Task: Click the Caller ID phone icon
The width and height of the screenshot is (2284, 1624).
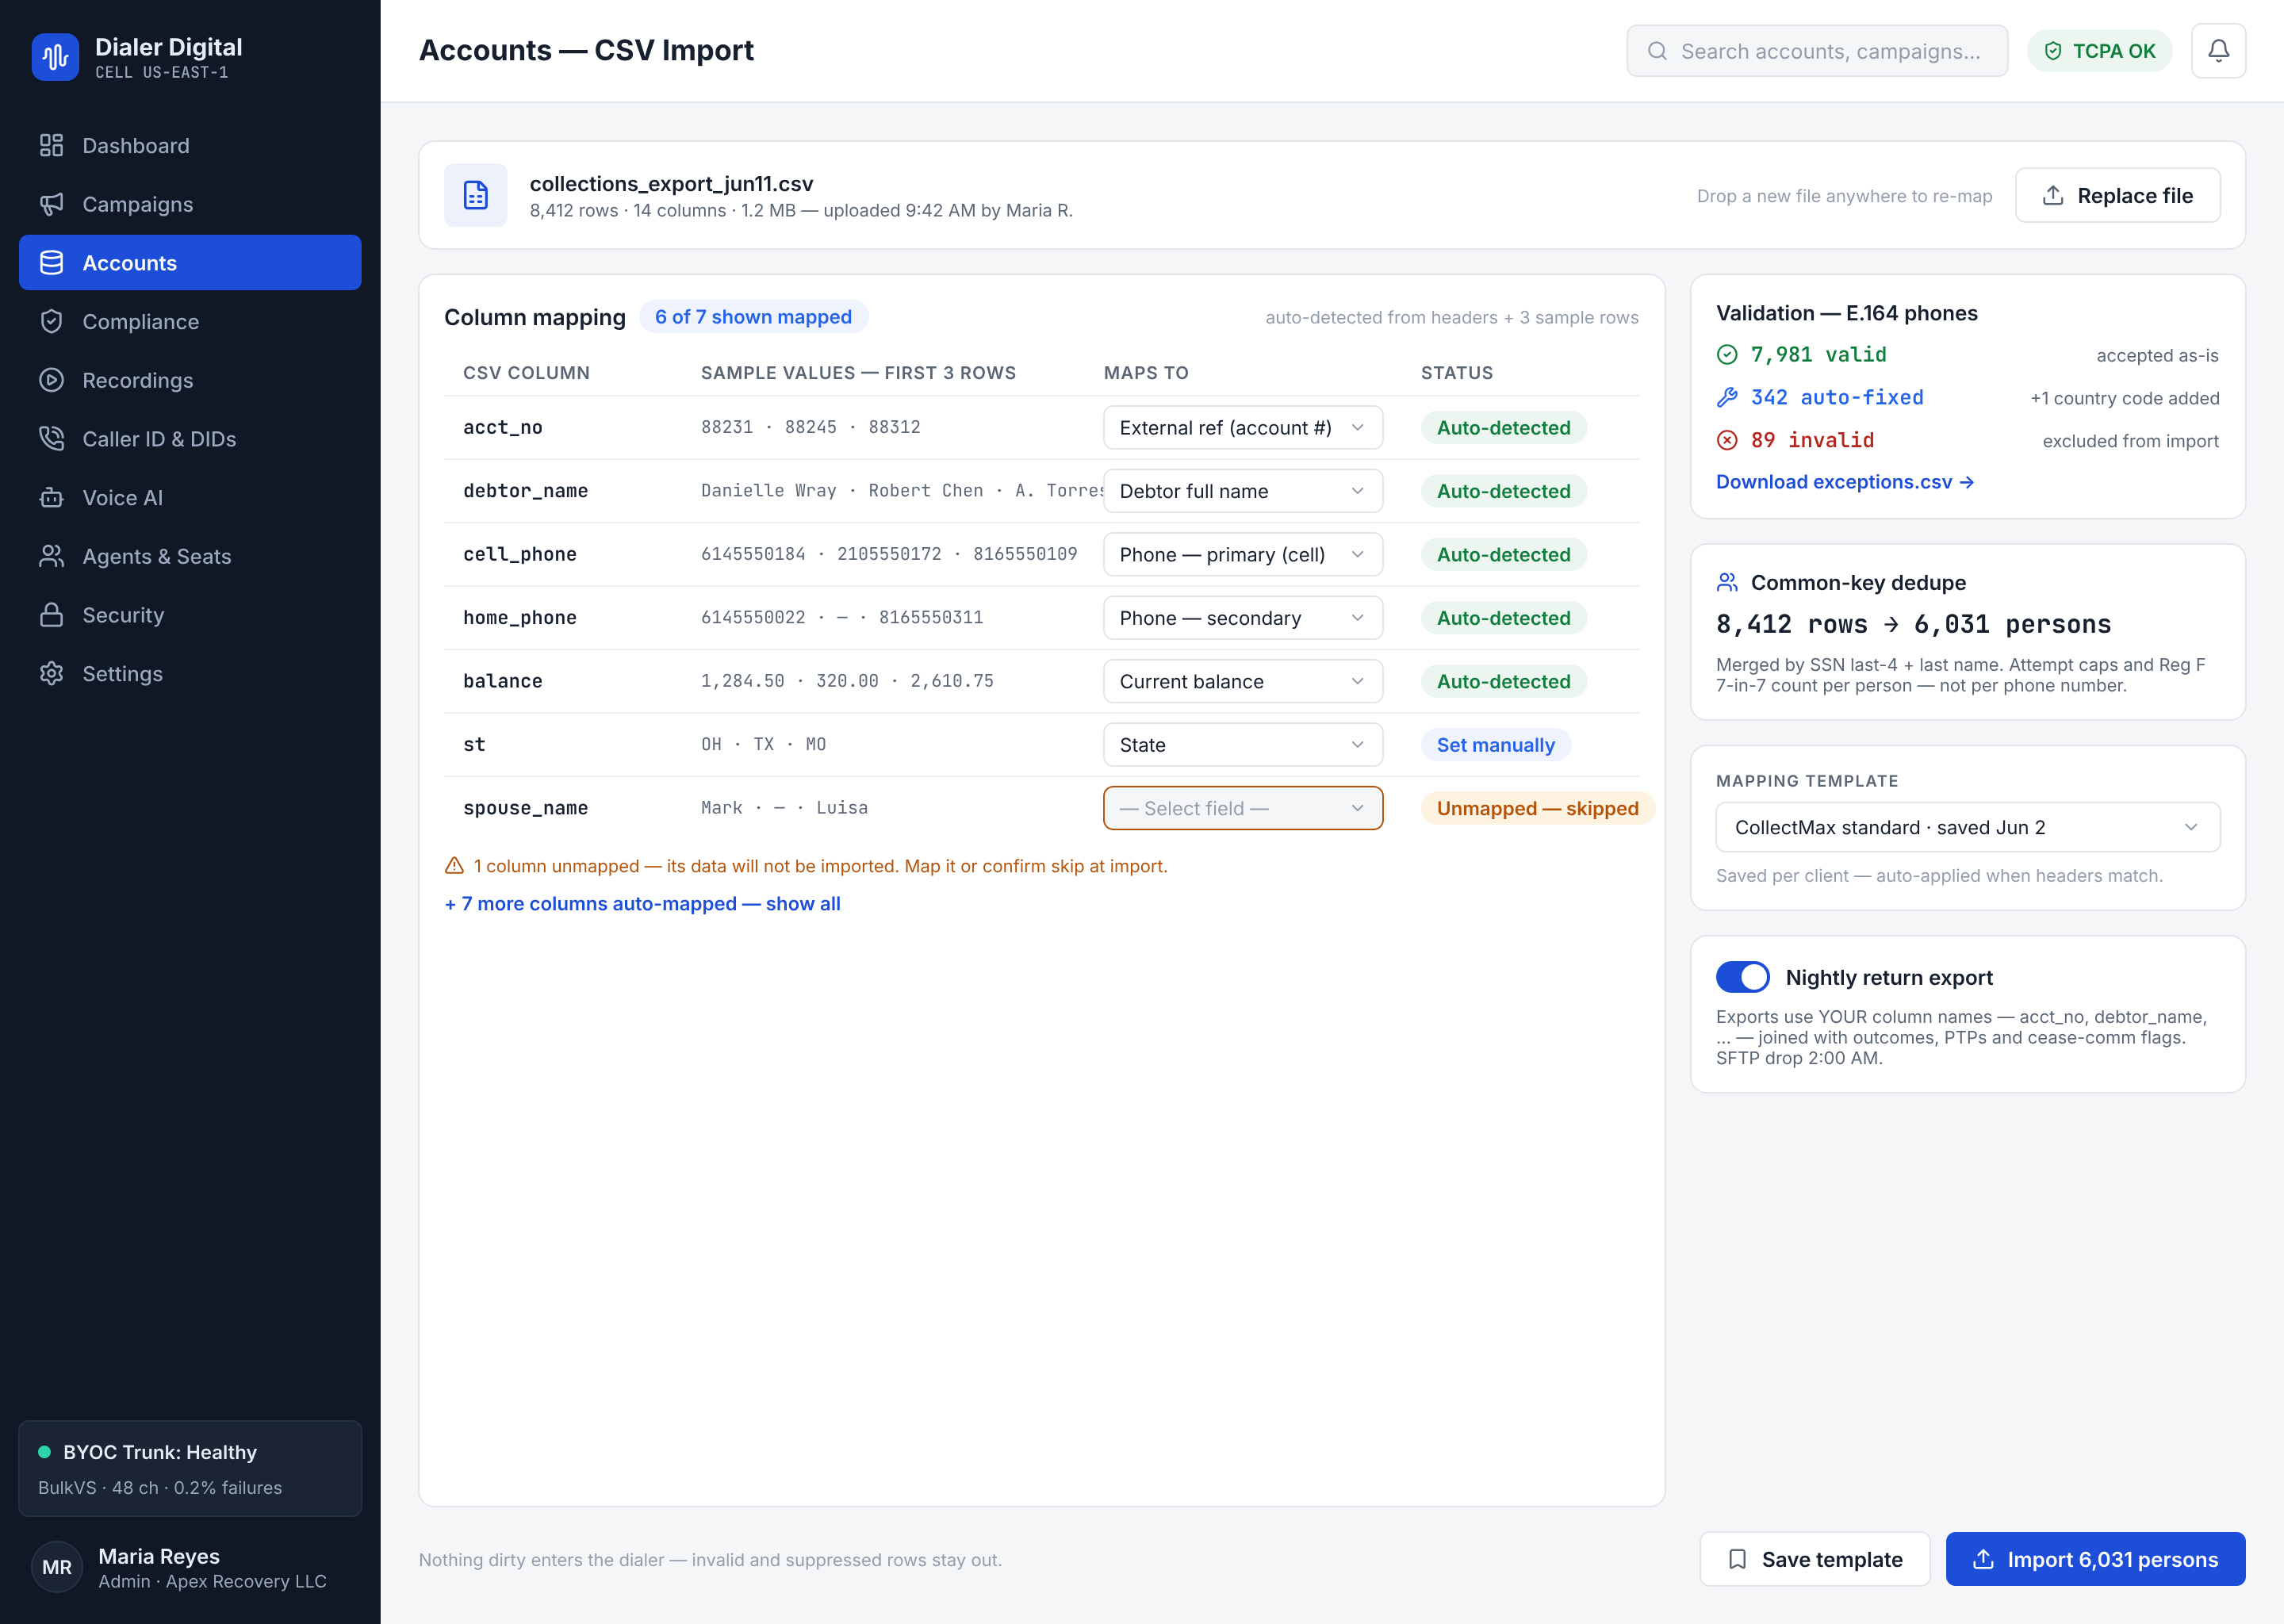Action: pyautogui.click(x=51, y=439)
